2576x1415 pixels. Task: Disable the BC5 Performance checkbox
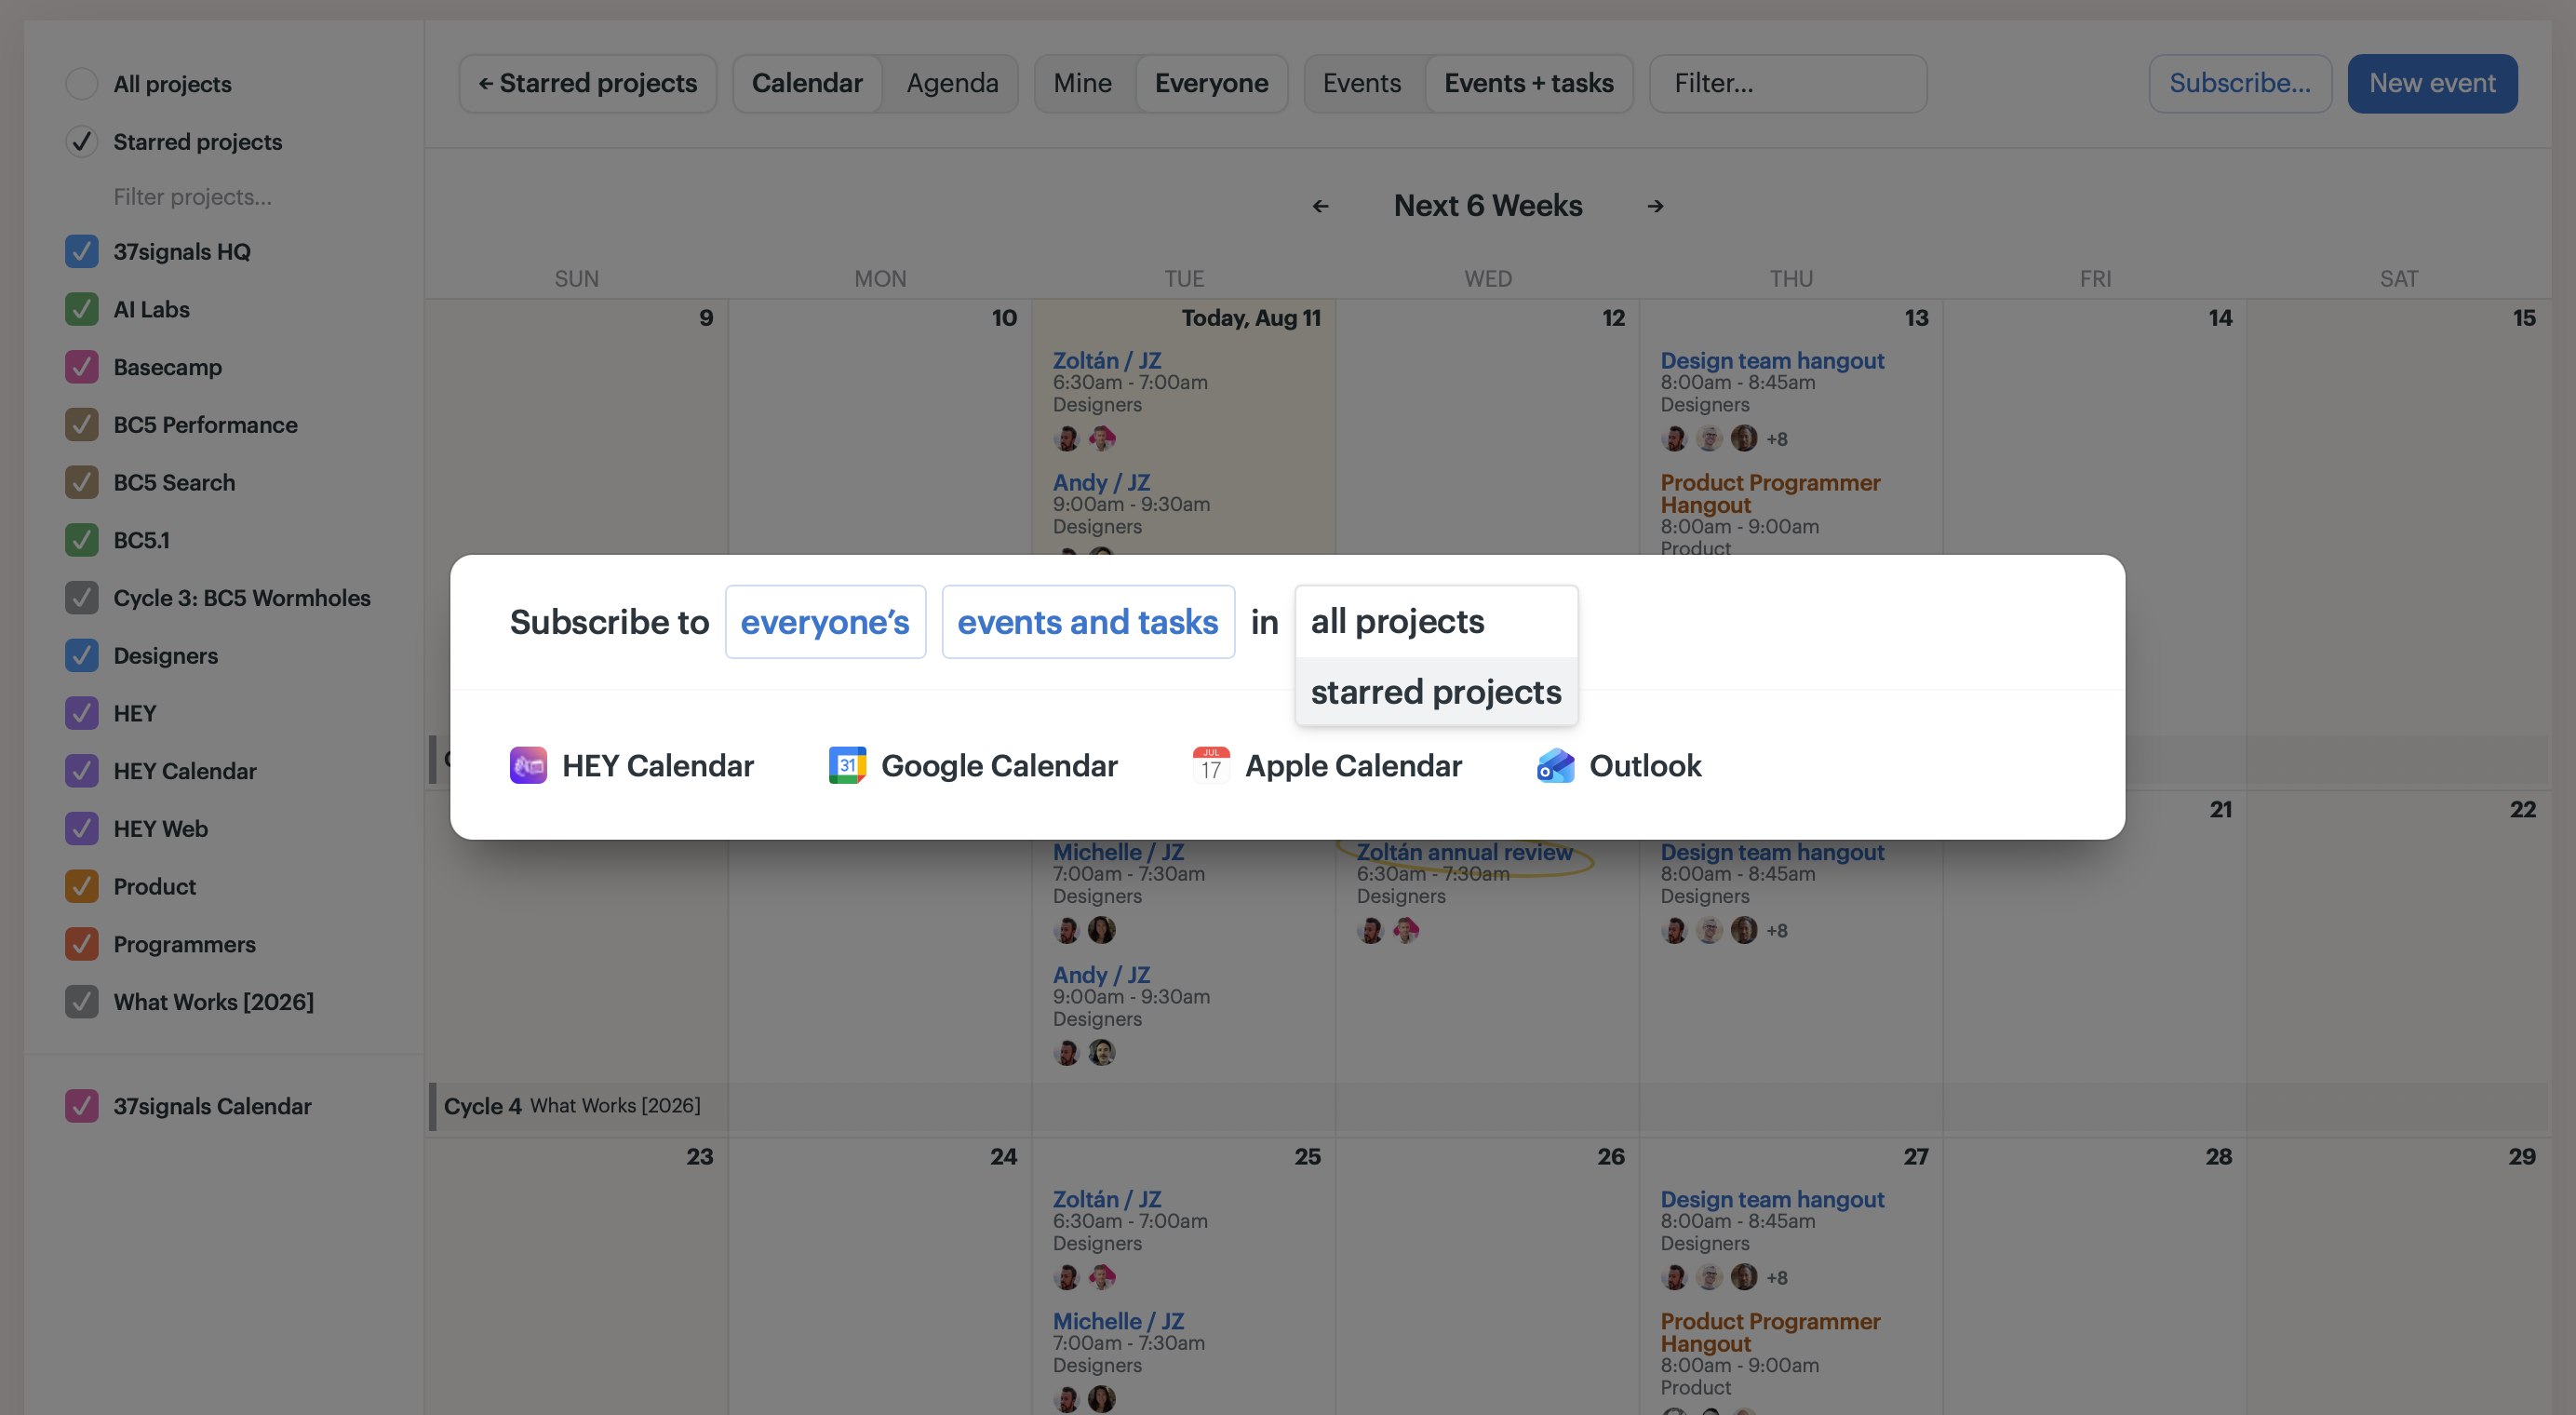(82, 425)
